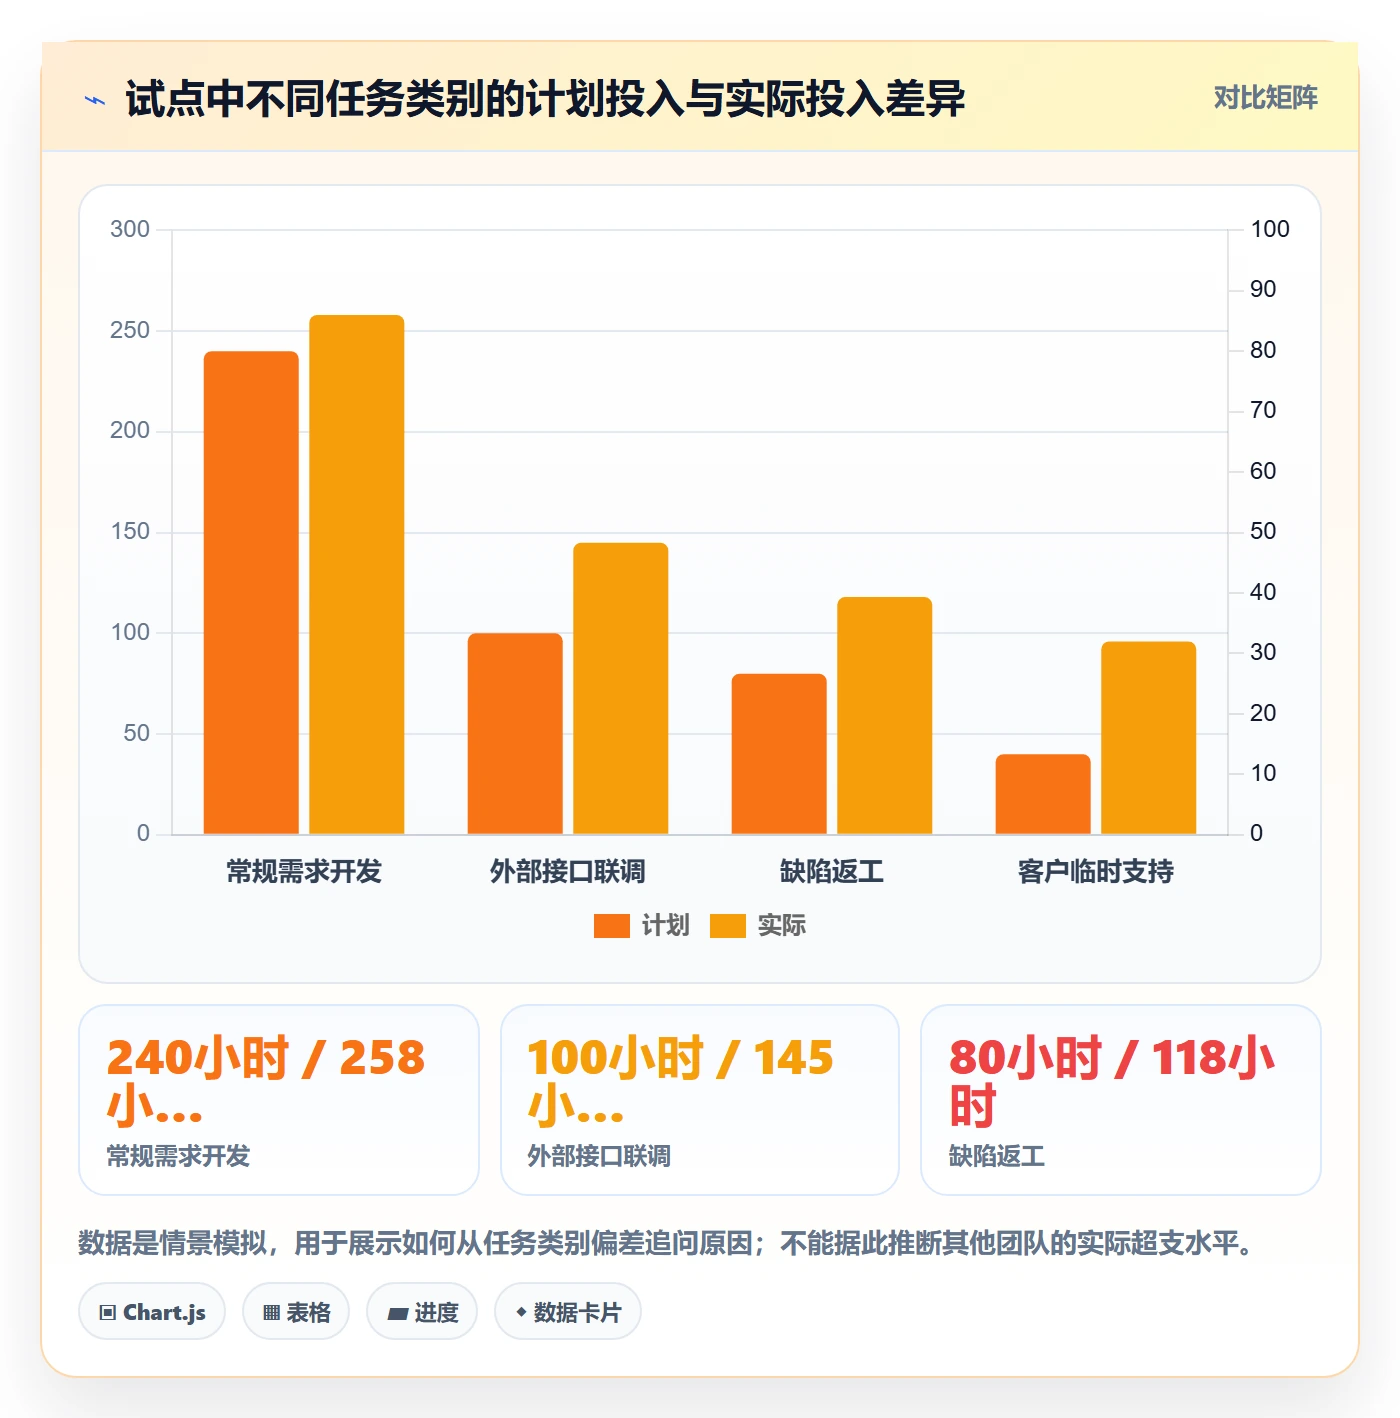Click the 实际 legend label text

click(781, 926)
